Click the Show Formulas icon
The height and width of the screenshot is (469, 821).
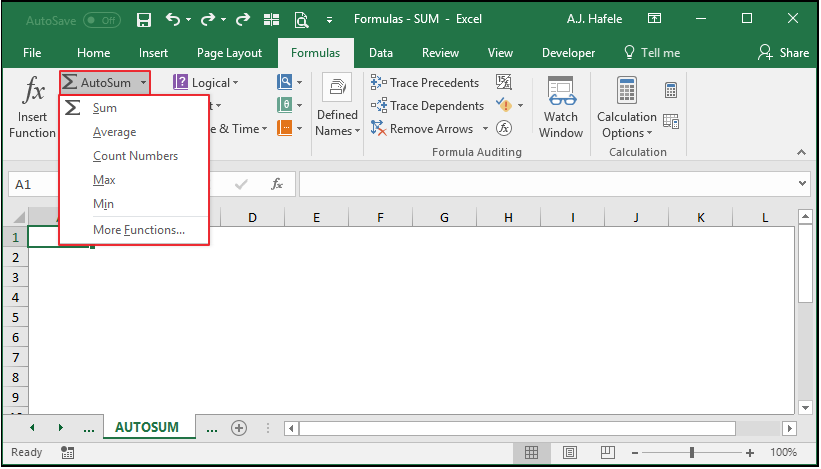[504, 82]
